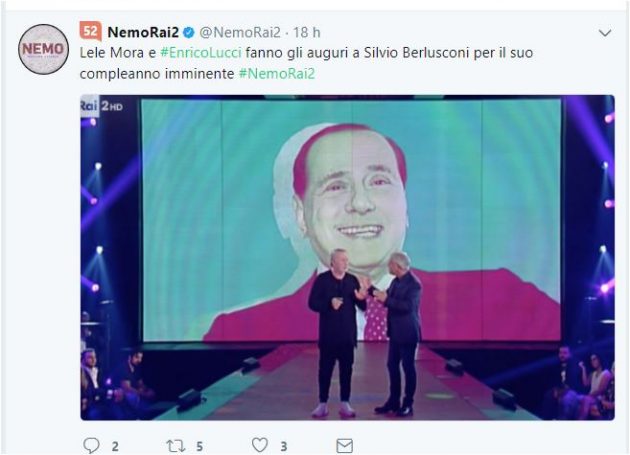Image resolution: width=630 pixels, height=455 pixels.
Task: Click the blue verified checkmark badge
Action: point(188,33)
